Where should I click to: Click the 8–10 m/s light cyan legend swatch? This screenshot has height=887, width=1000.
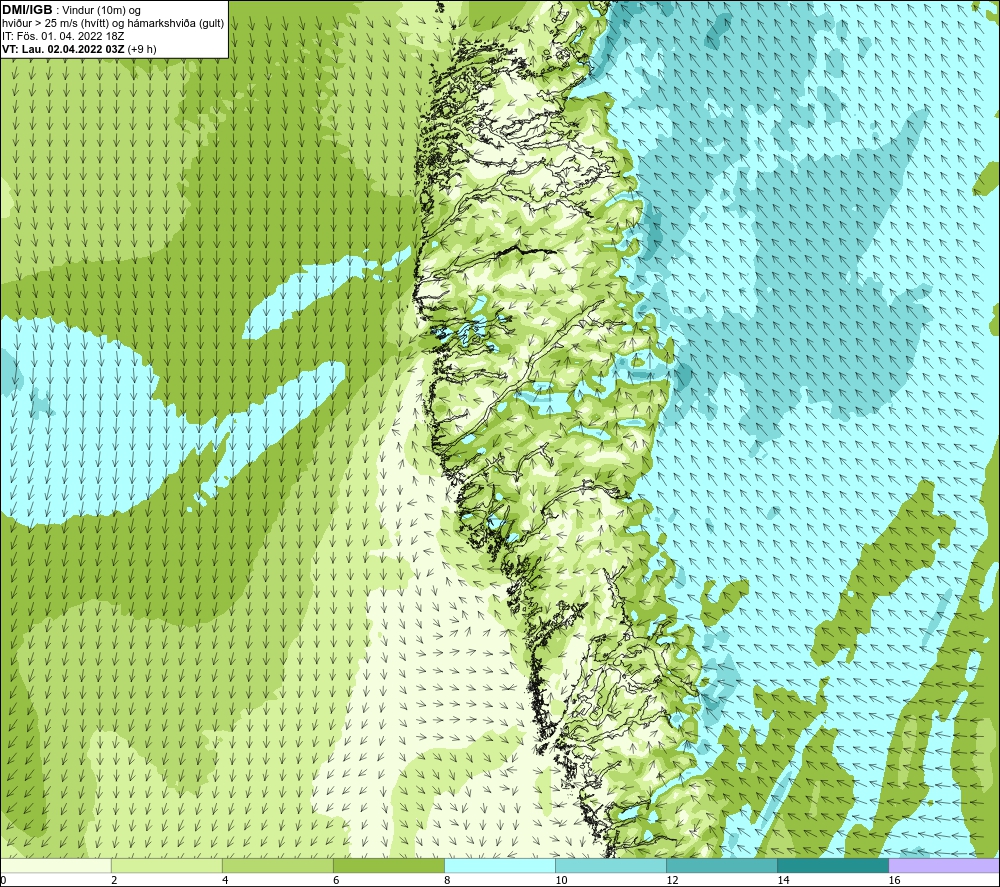click(x=500, y=865)
